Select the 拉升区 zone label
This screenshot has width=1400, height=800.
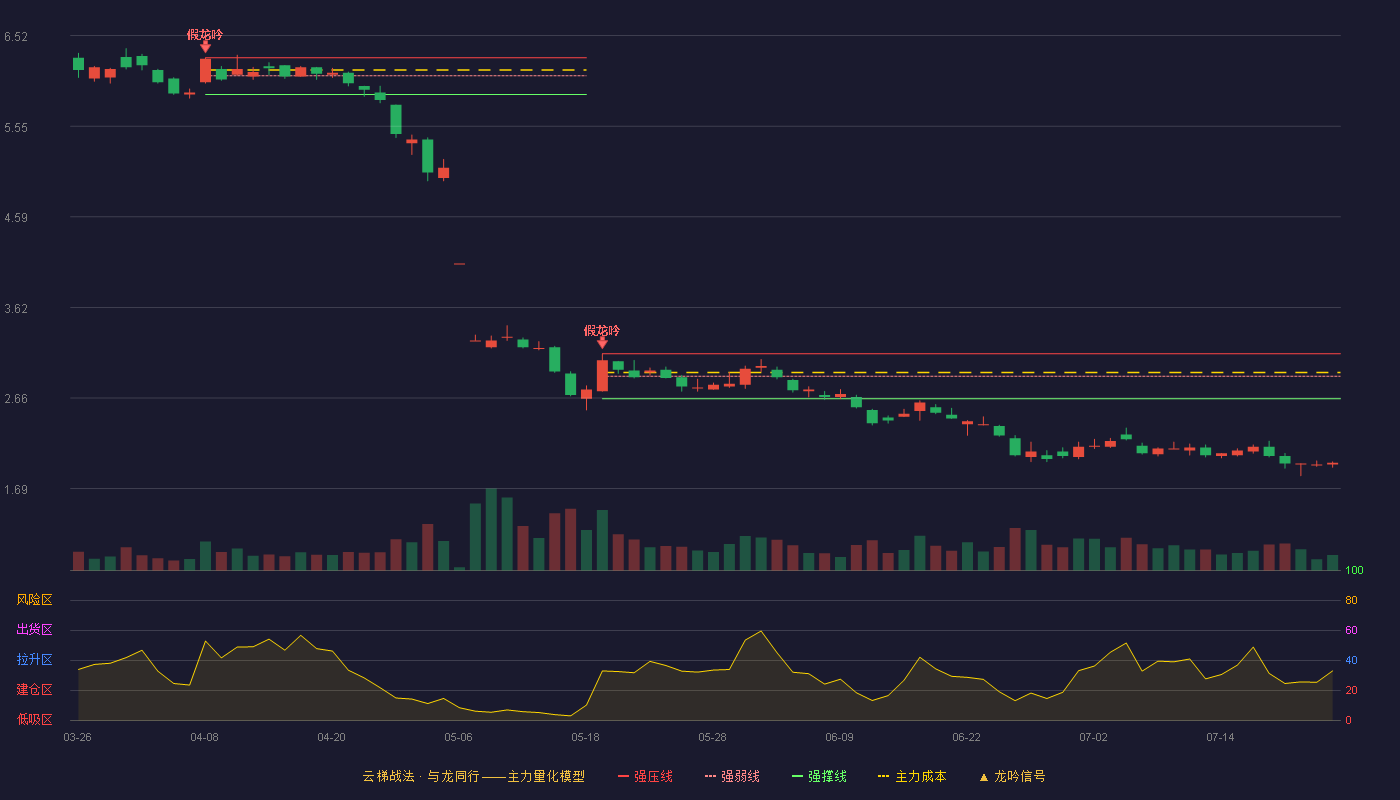tap(34, 660)
